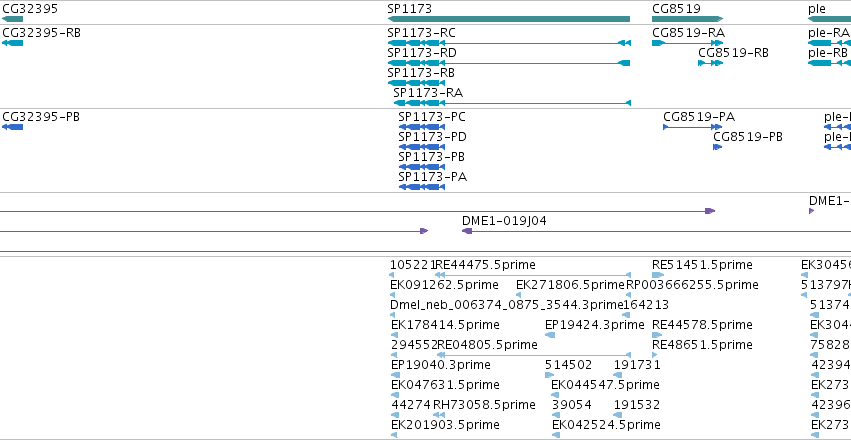Image resolution: width=851 pixels, height=440 pixels.
Task: Open the SP1173-RB transcript label
Action: pyautogui.click(x=421, y=73)
